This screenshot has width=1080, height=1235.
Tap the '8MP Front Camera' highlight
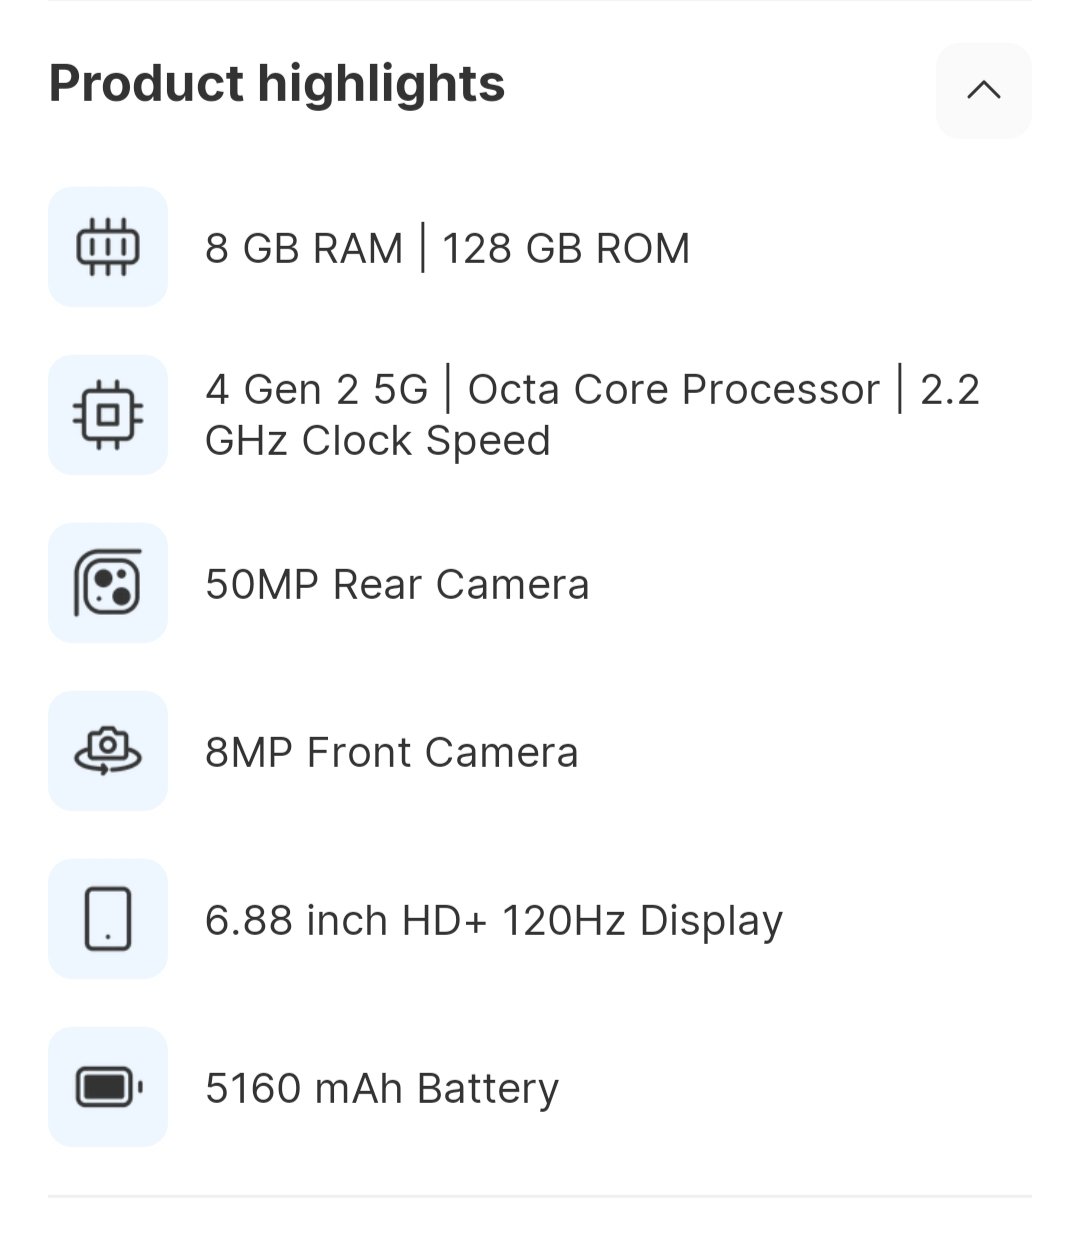coord(391,753)
